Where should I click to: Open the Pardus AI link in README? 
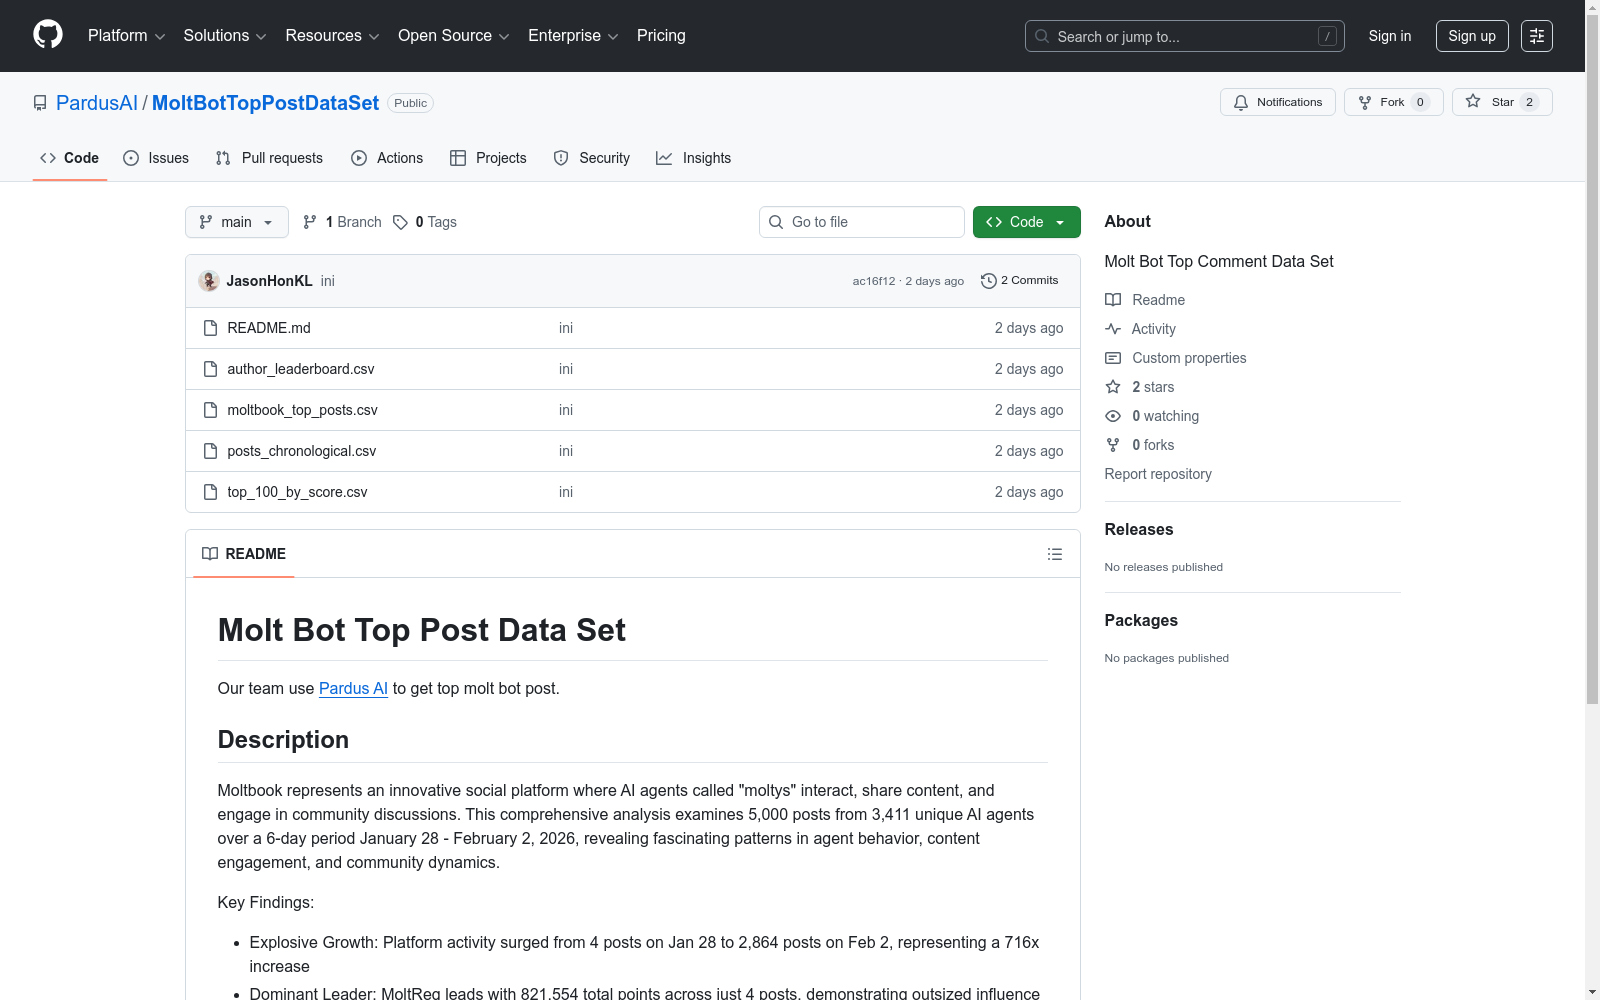tap(353, 688)
